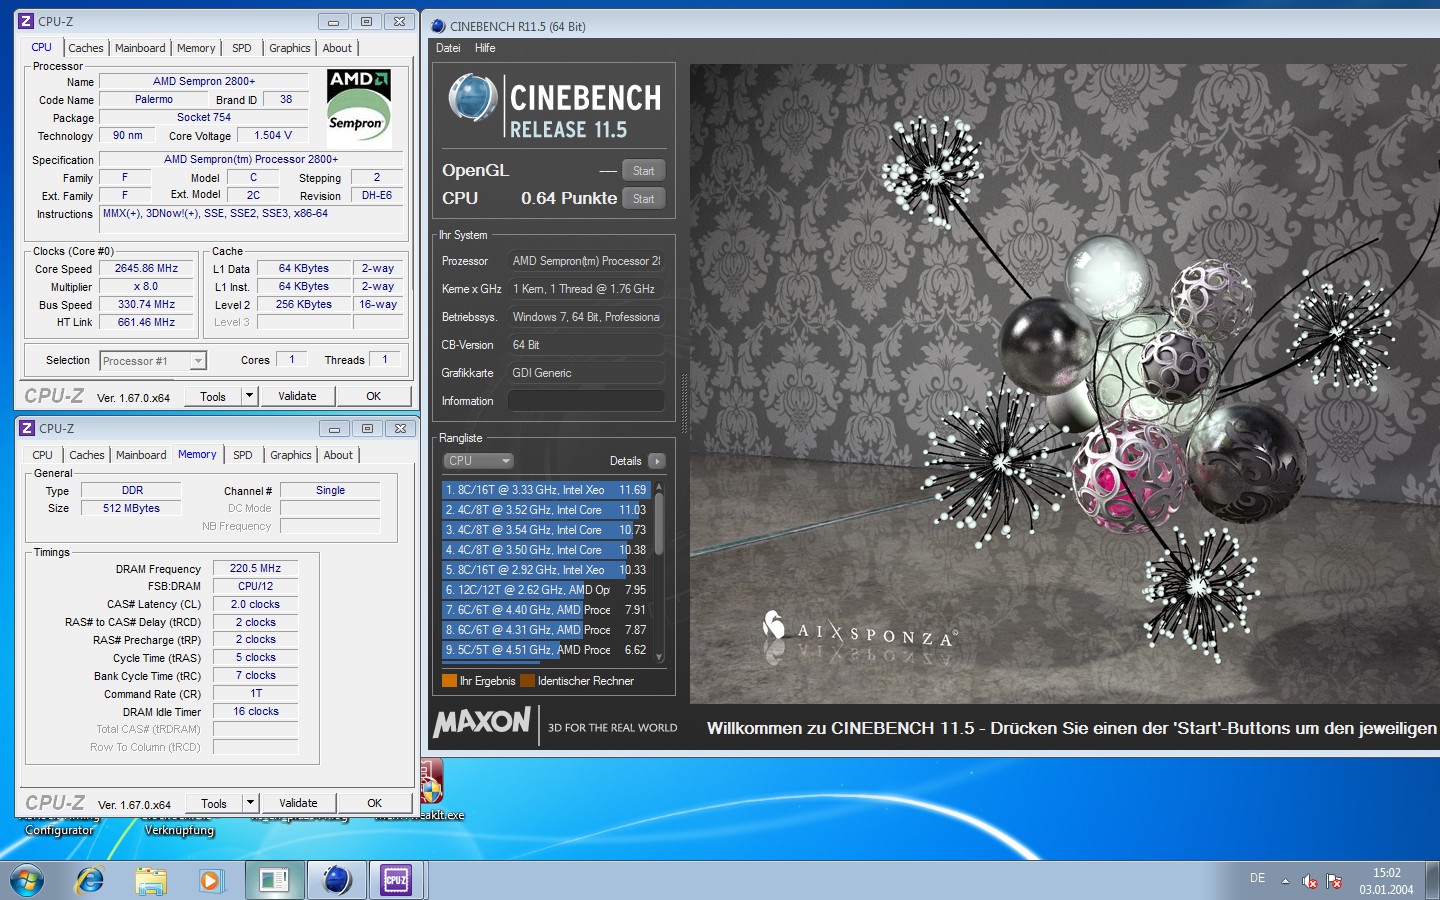The height and width of the screenshot is (900, 1440).
Task: Open Windows Explorer folder icon in taskbar
Action: click(151, 880)
